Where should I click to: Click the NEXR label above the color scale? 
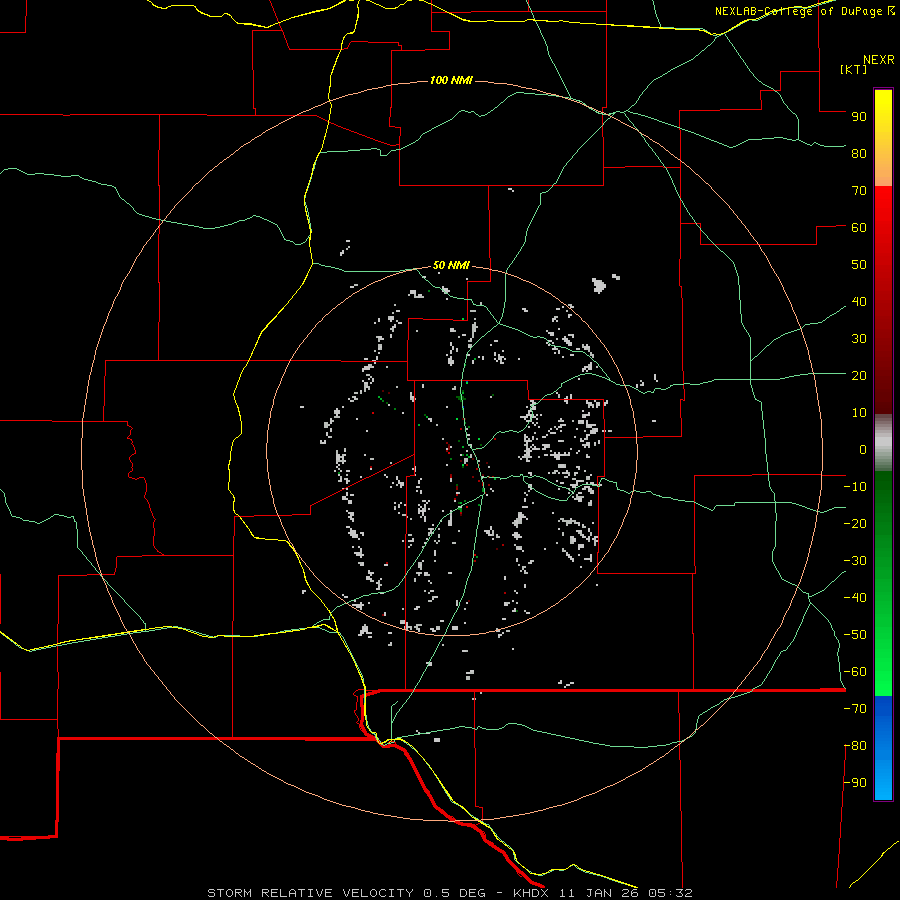[879, 60]
